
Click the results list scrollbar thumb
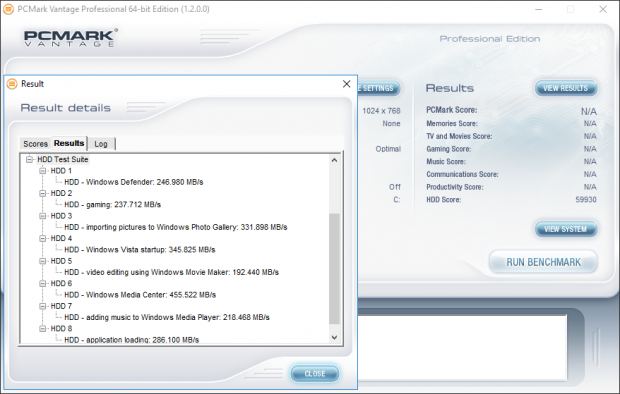[x=335, y=269]
